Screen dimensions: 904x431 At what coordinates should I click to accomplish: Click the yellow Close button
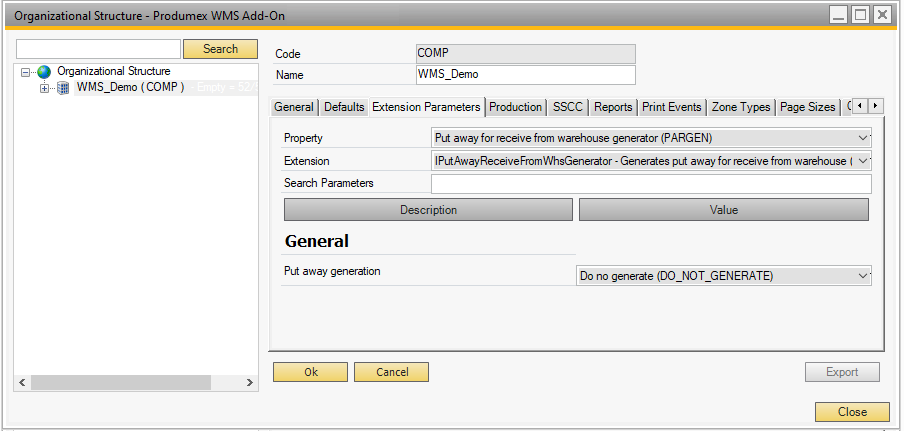coord(852,412)
